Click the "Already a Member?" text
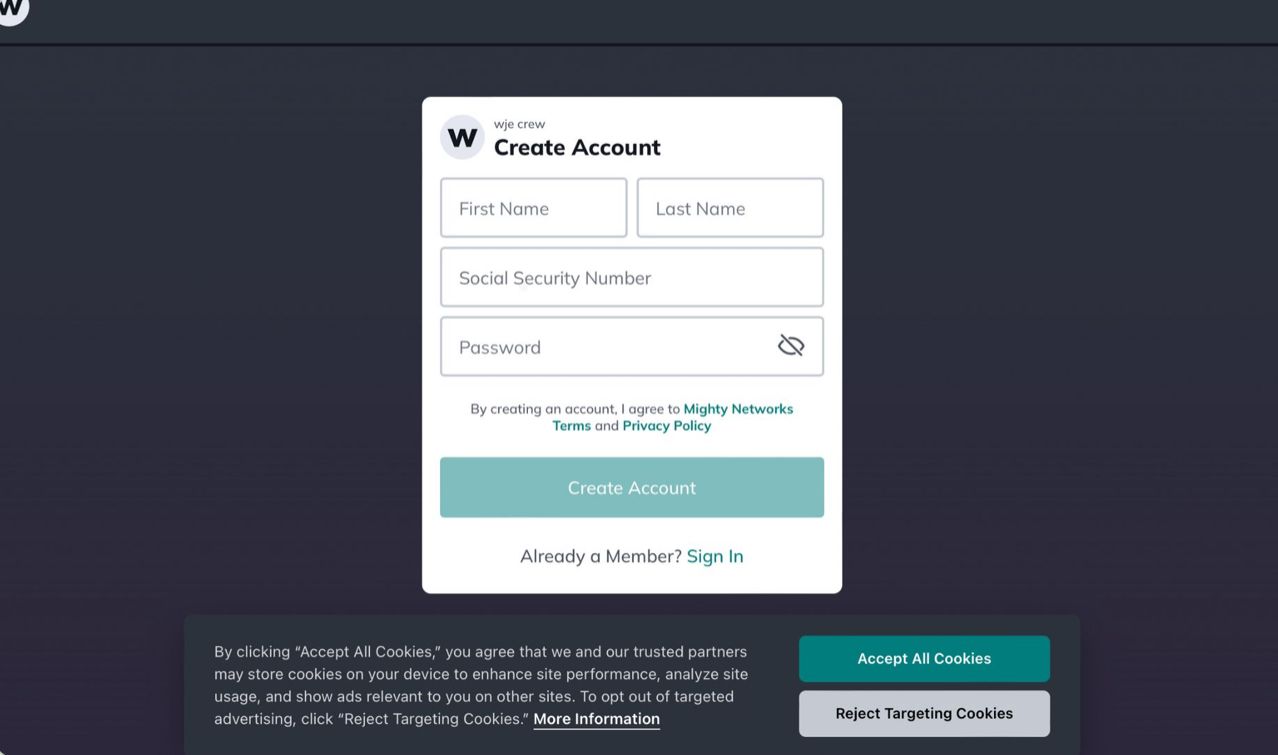 600,556
